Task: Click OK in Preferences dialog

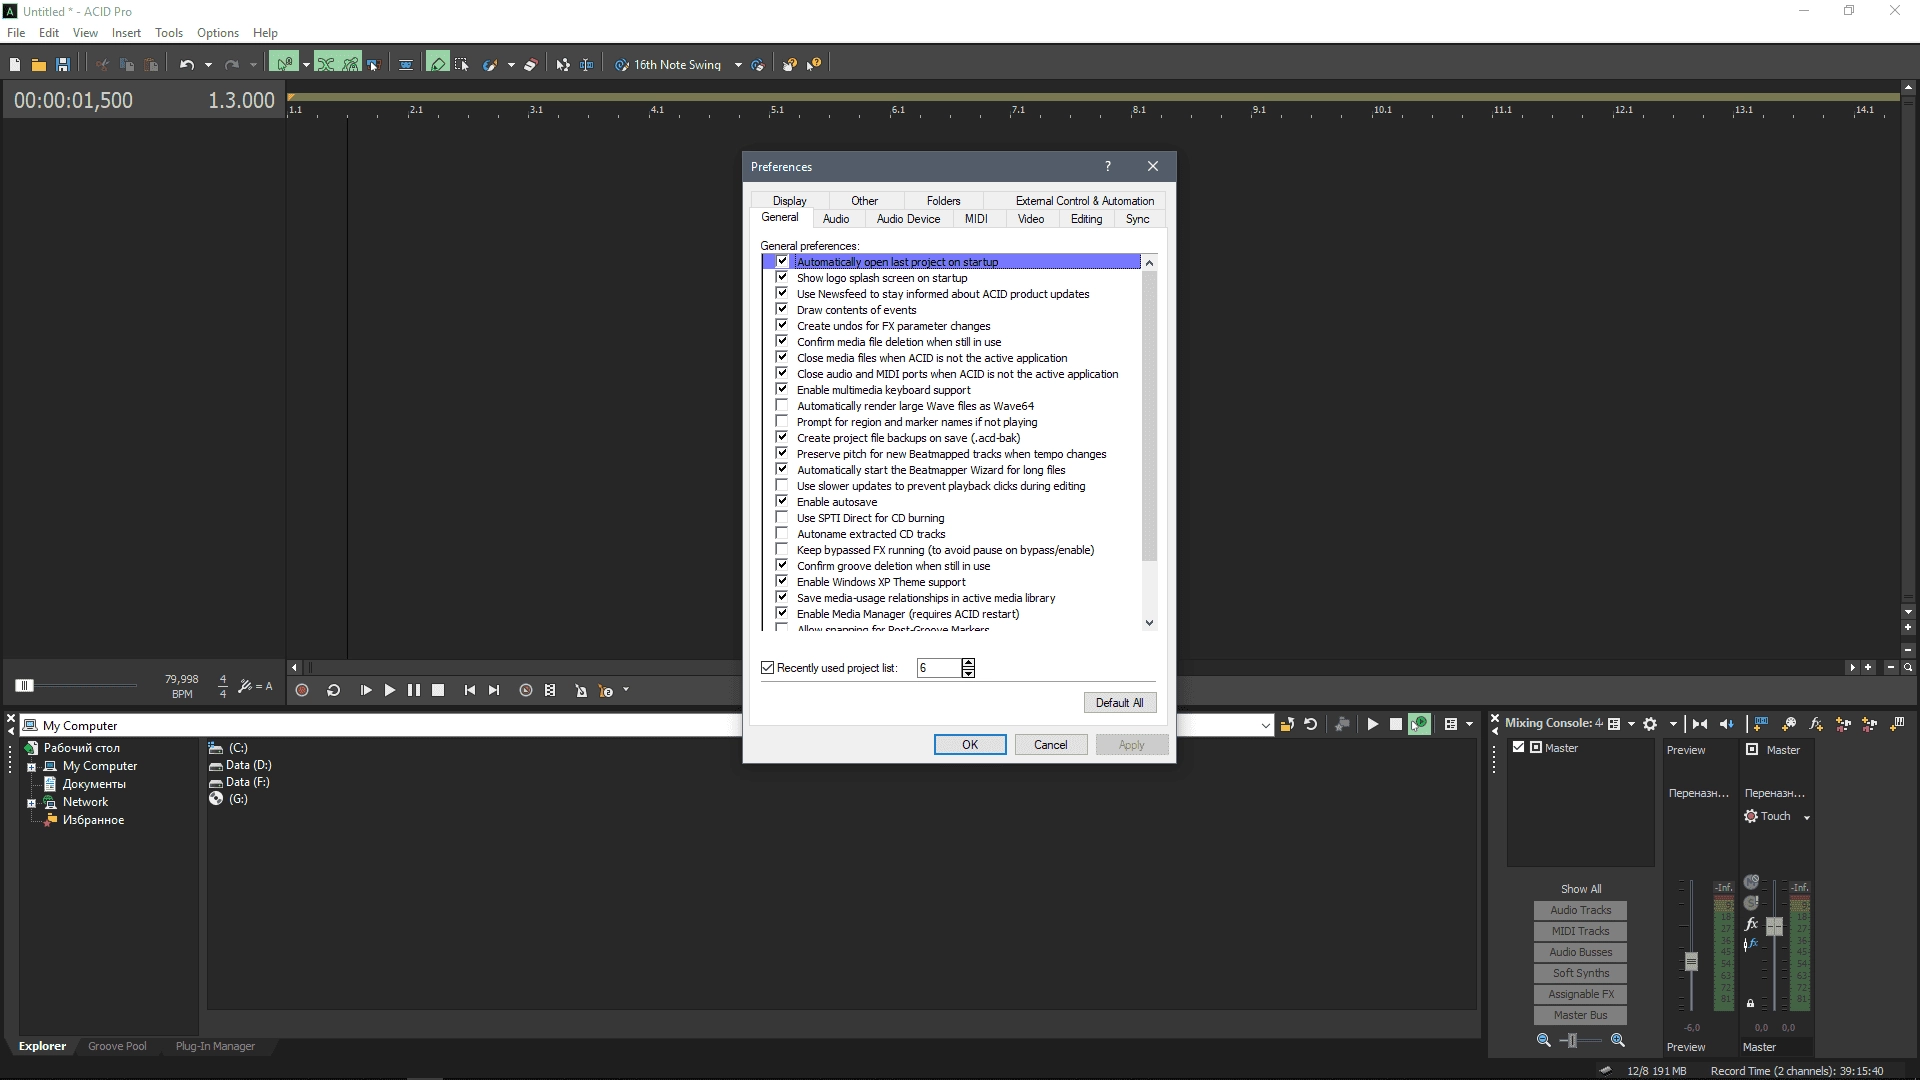Action: 970,745
